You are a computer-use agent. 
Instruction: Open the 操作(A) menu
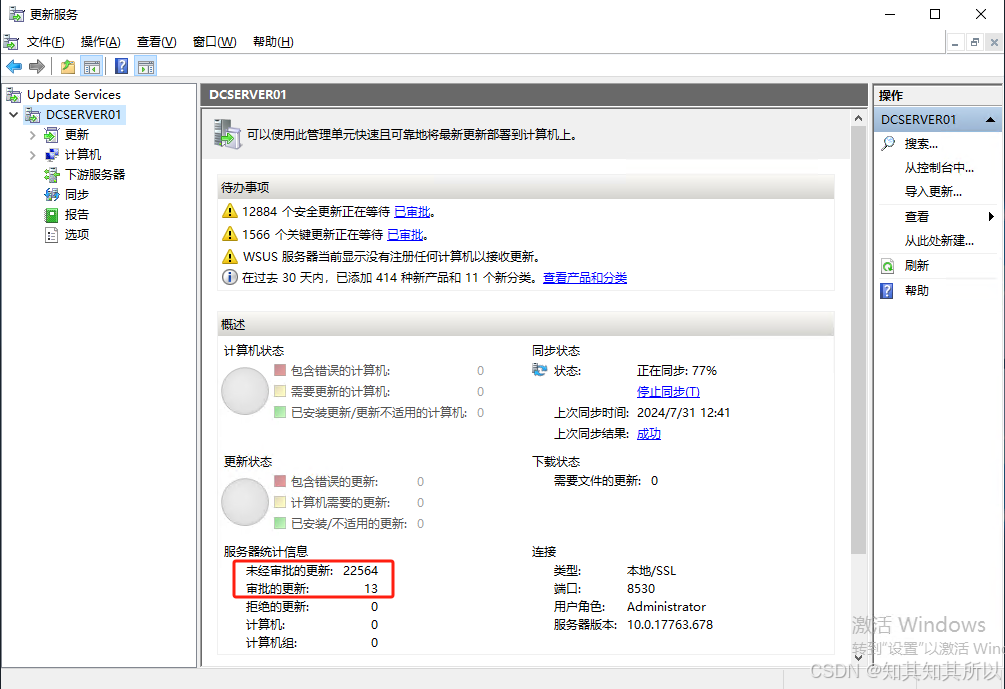click(x=101, y=42)
